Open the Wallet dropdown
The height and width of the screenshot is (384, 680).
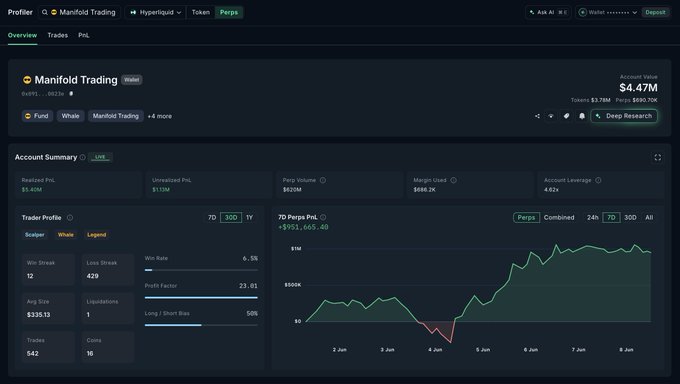608,12
